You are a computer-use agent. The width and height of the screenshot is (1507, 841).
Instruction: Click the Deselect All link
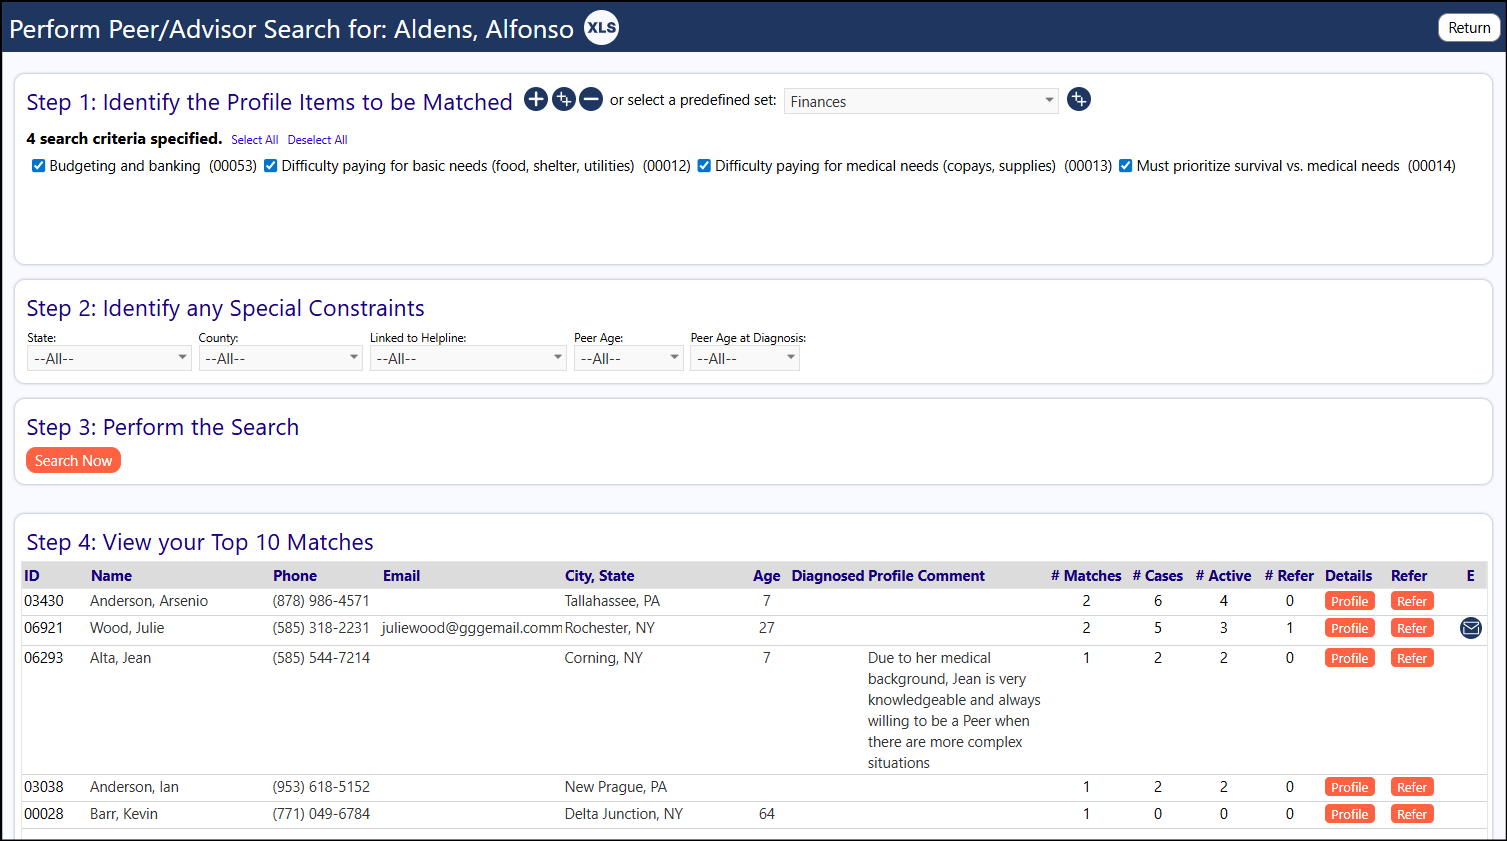318,140
